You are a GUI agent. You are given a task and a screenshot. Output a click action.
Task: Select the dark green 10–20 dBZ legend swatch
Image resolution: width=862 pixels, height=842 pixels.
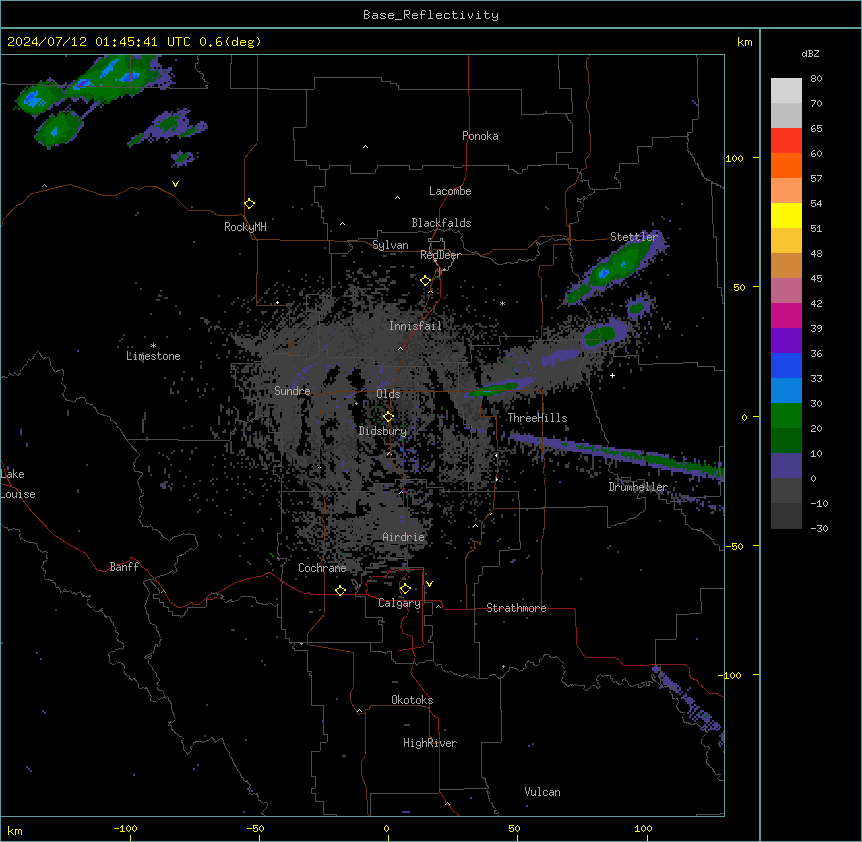click(786, 441)
